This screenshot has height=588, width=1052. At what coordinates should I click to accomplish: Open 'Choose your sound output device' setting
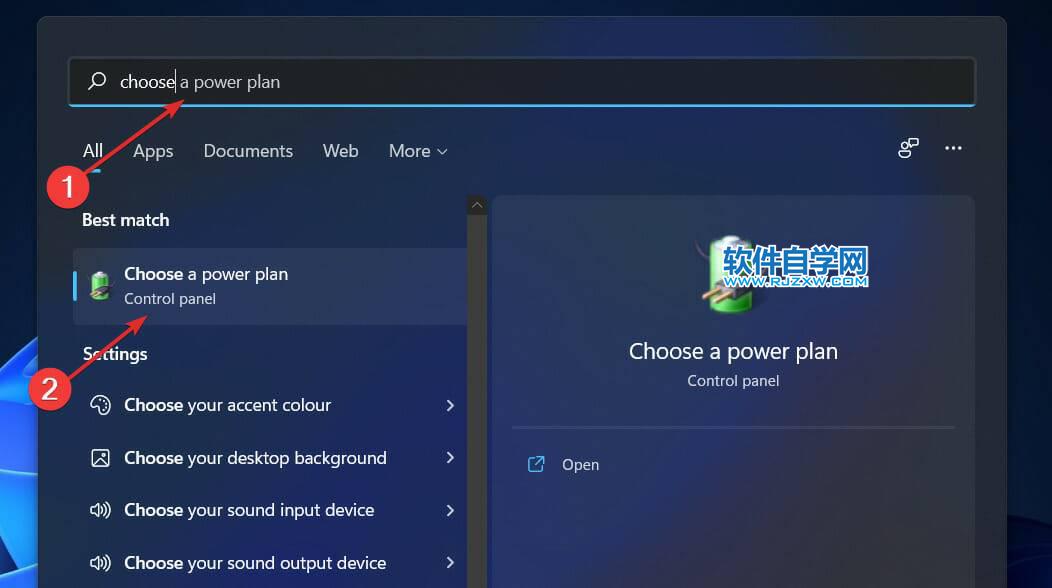pos(270,562)
